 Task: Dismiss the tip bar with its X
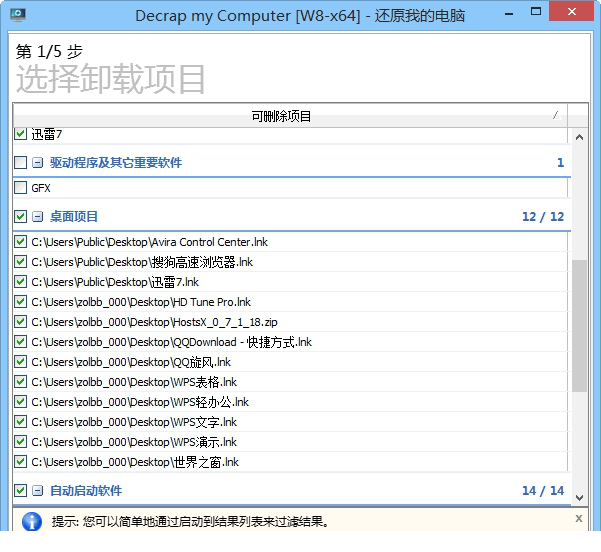click(x=579, y=519)
